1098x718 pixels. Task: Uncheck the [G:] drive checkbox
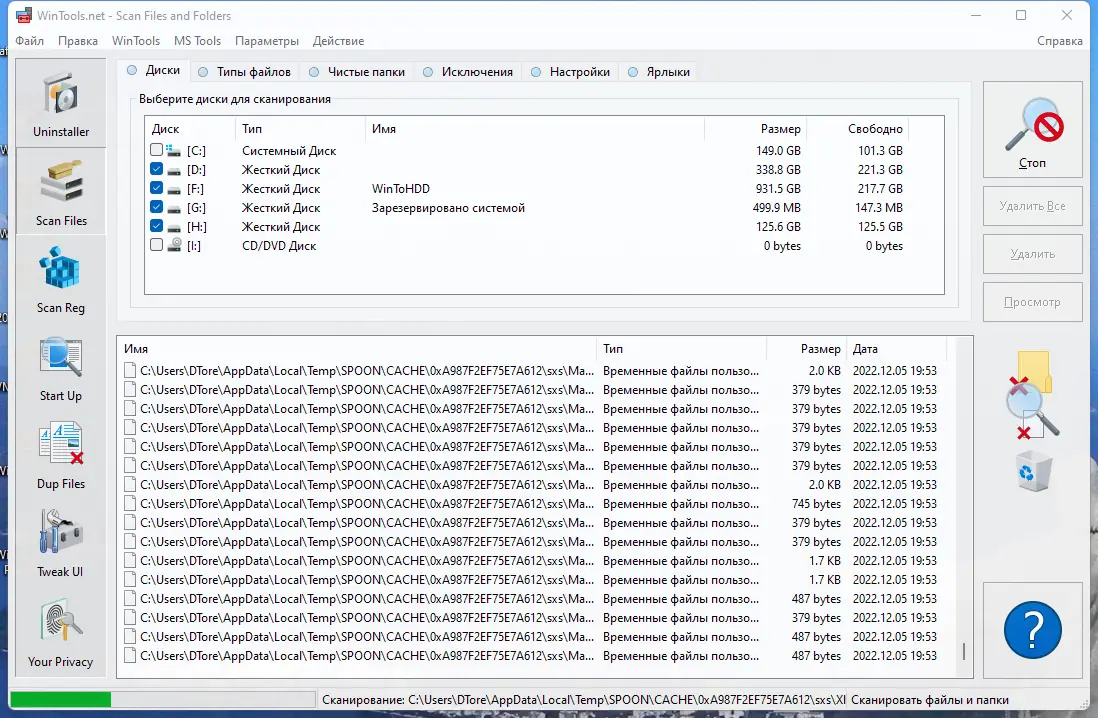coord(156,207)
